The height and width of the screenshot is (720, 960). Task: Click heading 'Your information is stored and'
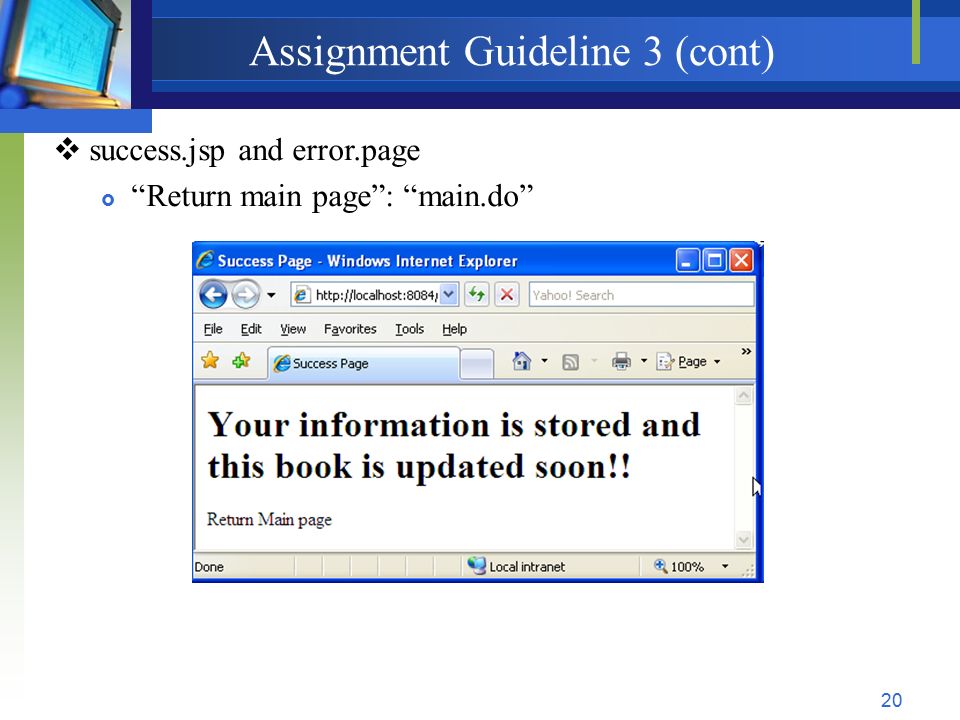point(454,425)
